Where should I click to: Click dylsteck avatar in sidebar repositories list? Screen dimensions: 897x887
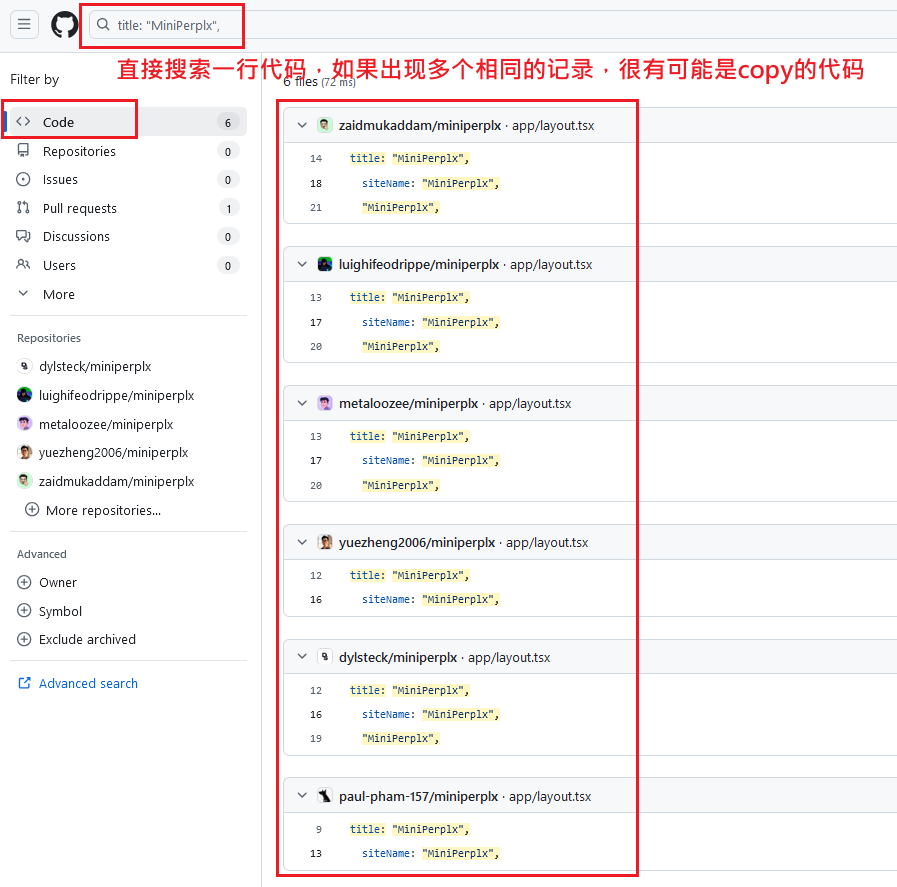[x=24, y=366]
